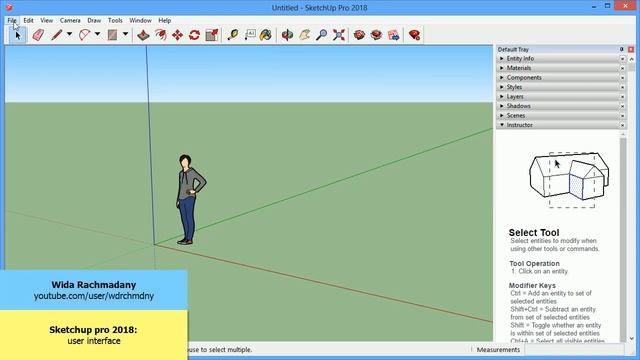Open the Arc tool dropdown arrow

coord(97,34)
